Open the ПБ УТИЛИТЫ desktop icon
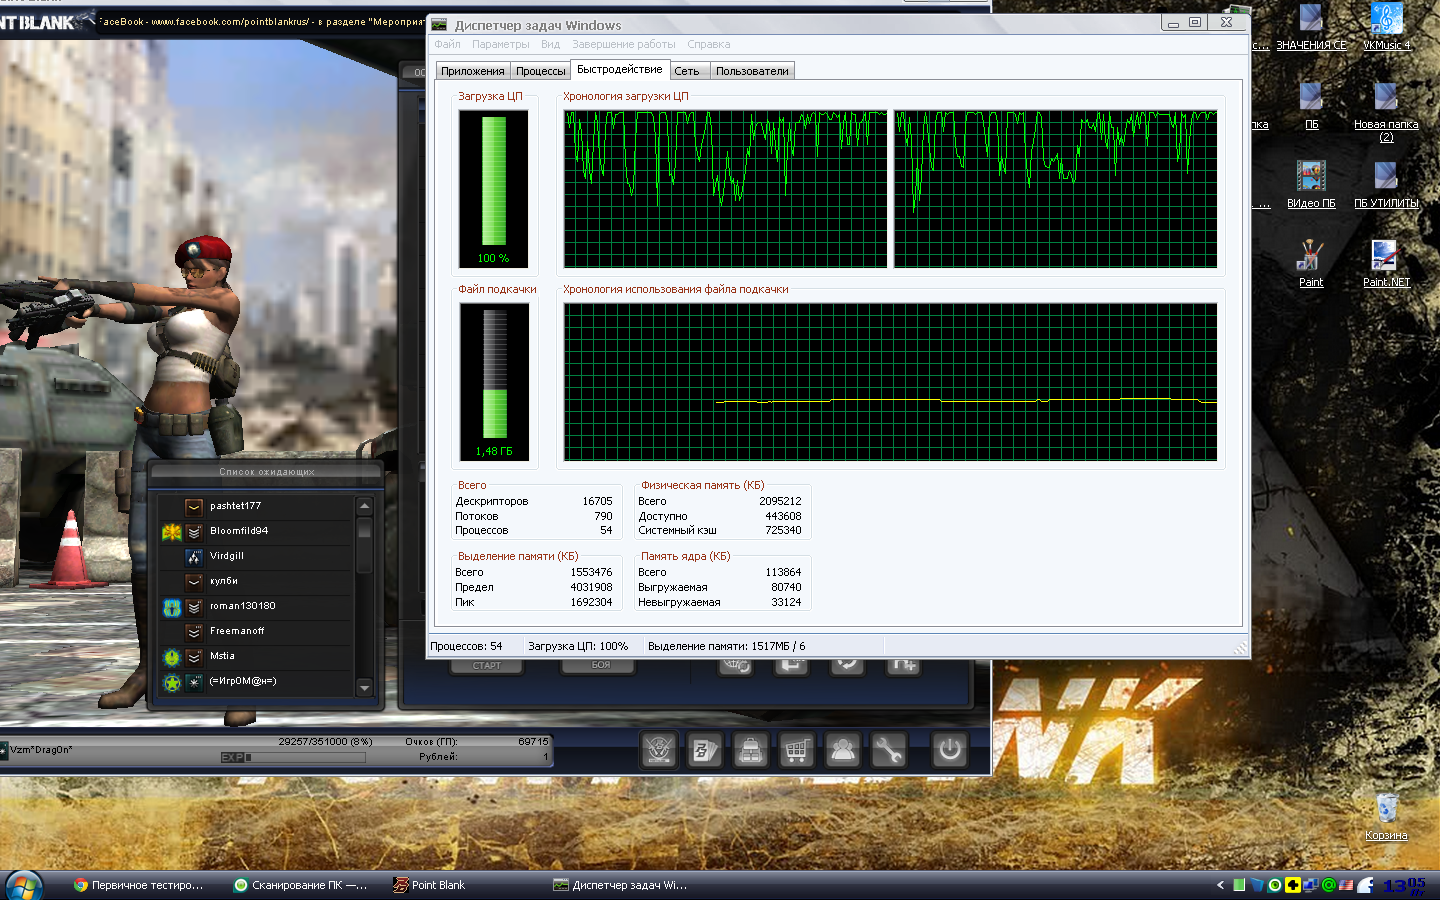The width and height of the screenshot is (1440, 900). pos(1386,185)
